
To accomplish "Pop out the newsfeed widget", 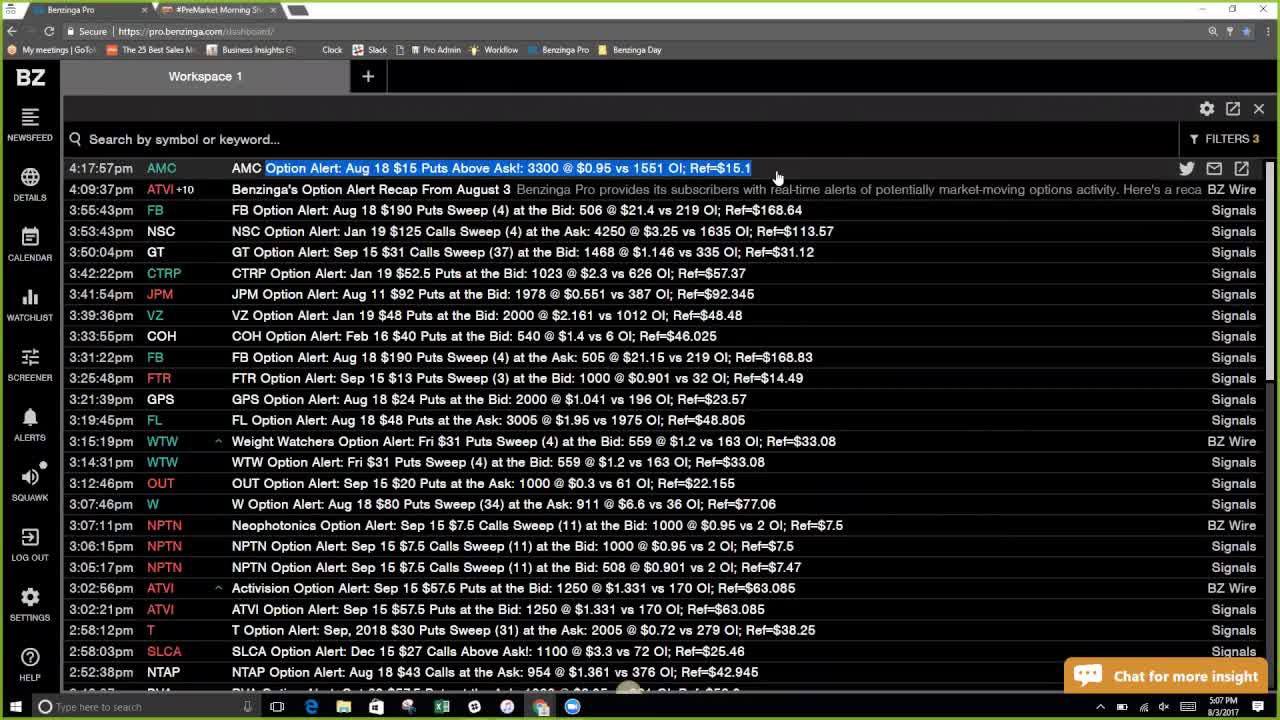I will pos(1233,108).
